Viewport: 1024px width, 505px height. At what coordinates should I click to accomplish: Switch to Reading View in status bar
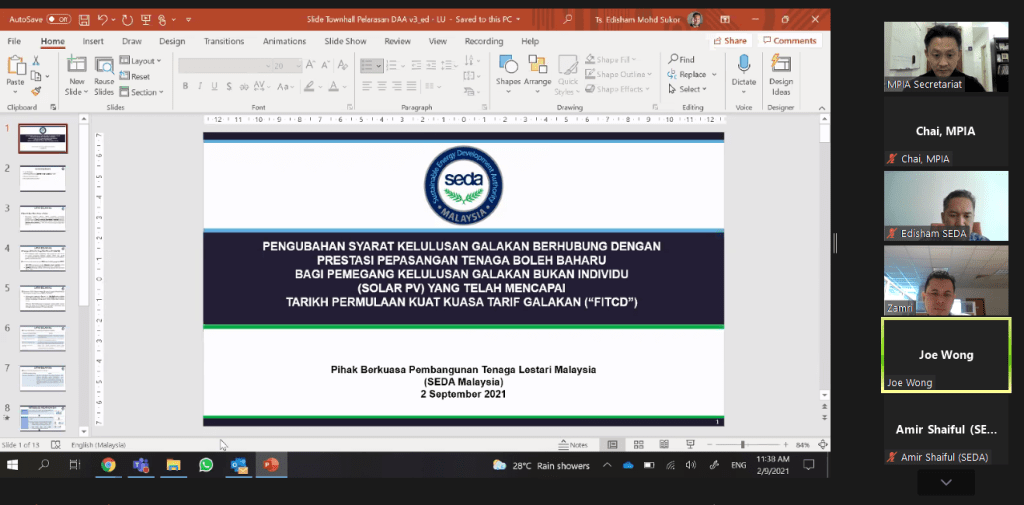click(664, 444)
